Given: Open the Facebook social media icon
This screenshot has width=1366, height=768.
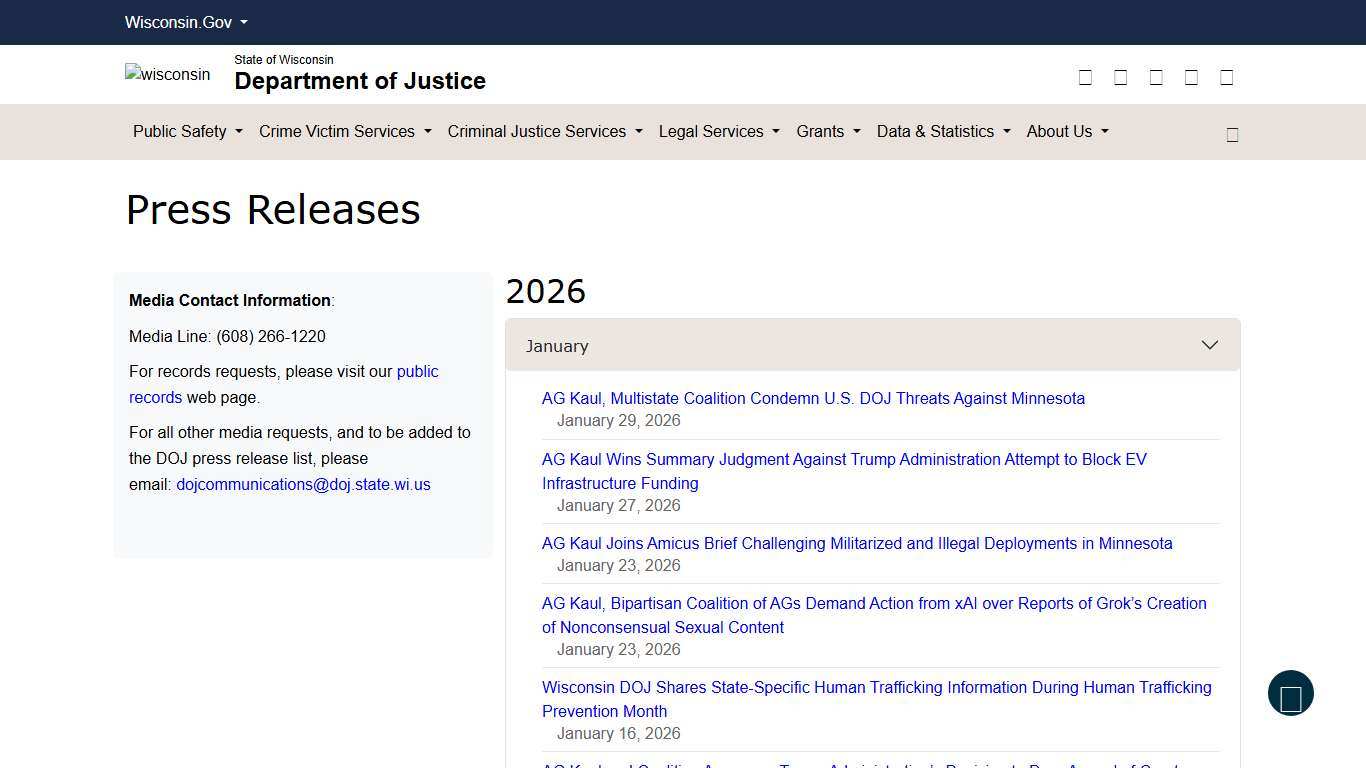Looking at the screenshot, I should 1085,77.
